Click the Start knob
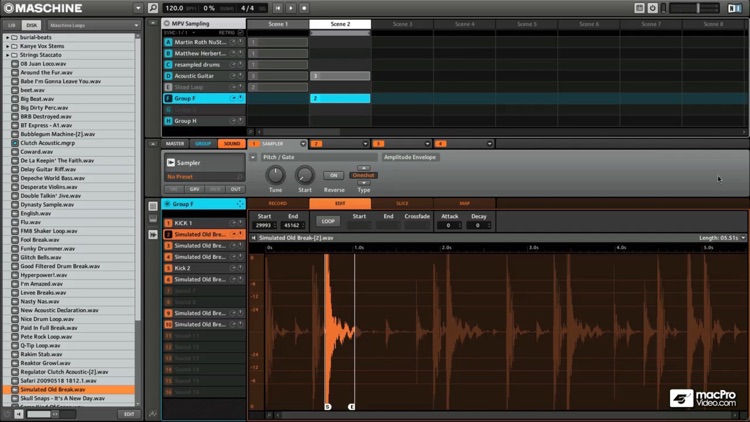 coord(305,175)
